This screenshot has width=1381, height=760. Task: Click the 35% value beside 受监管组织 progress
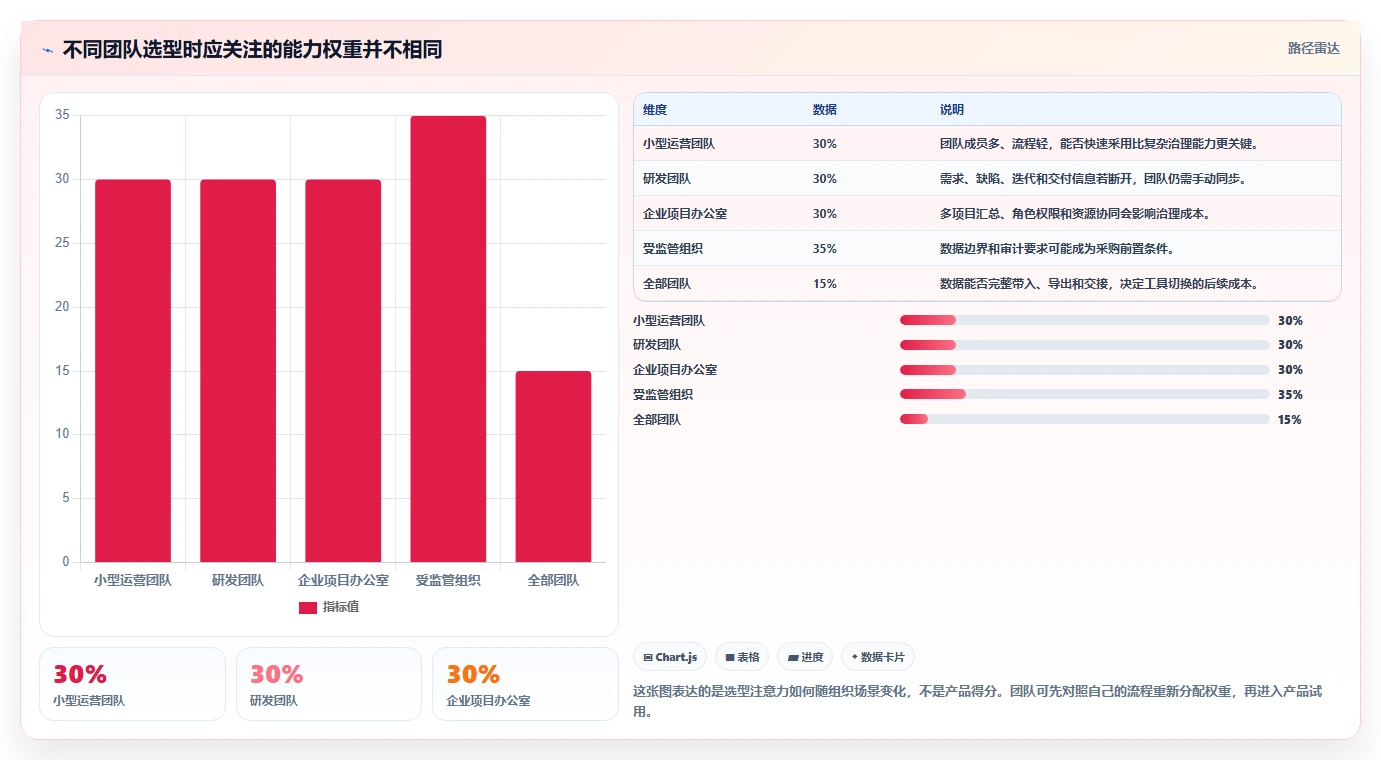click(1290, 394)
